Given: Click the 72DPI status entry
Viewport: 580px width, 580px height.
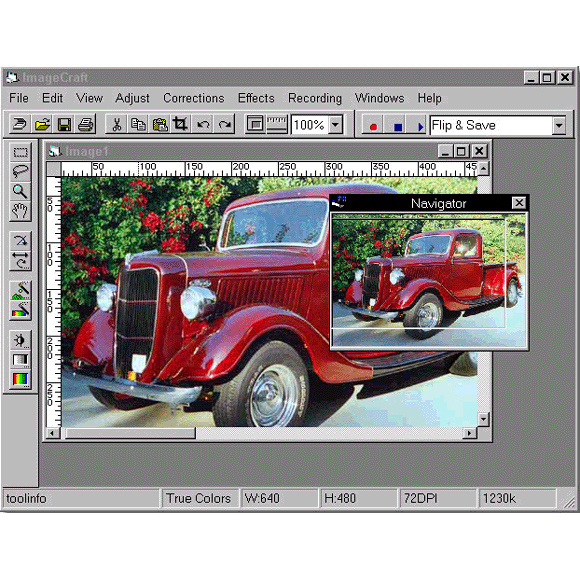Looking at the screenshot, I should click(x=438, y=498).
